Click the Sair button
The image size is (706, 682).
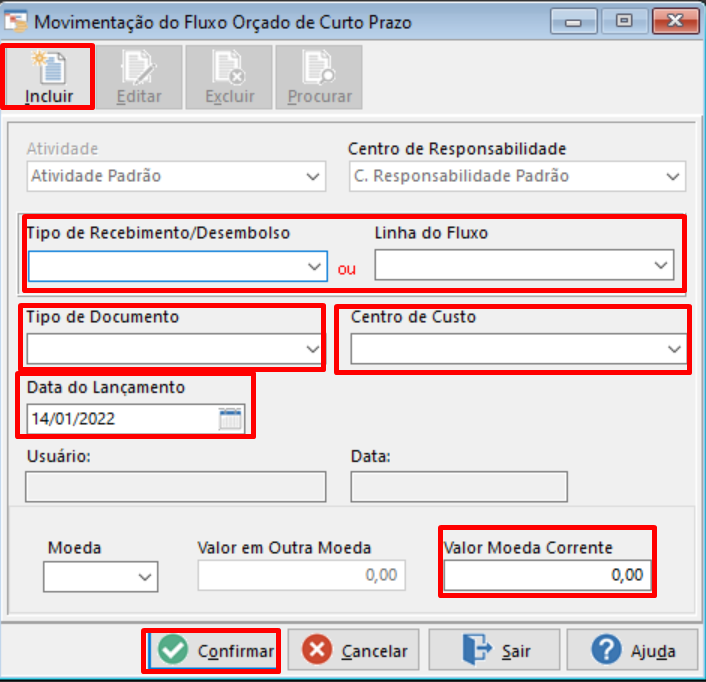[494, 650]
